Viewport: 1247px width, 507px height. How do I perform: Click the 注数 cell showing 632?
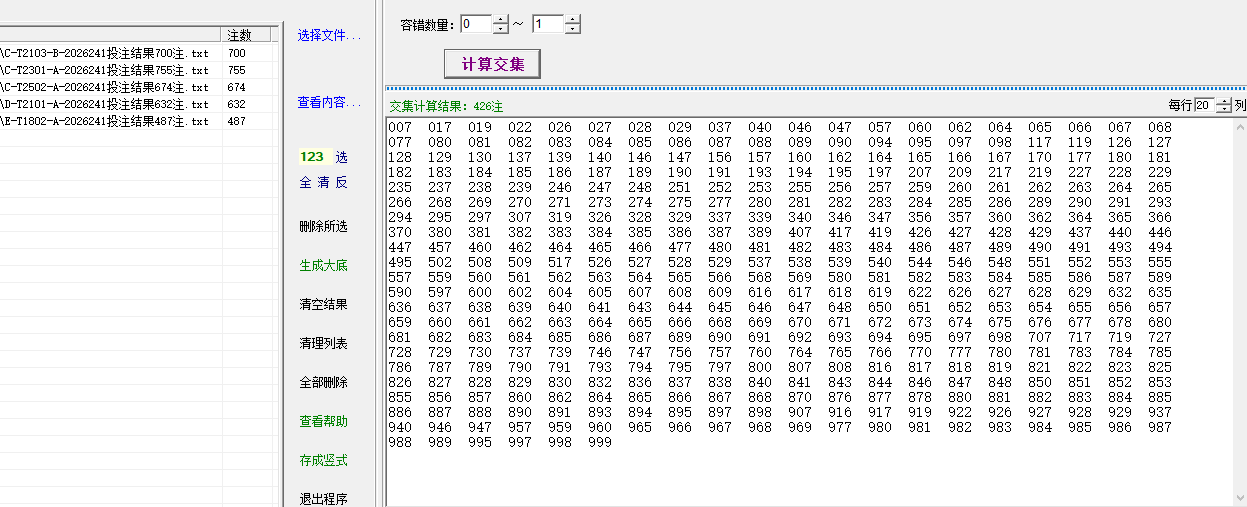click(x=236, y=104)
